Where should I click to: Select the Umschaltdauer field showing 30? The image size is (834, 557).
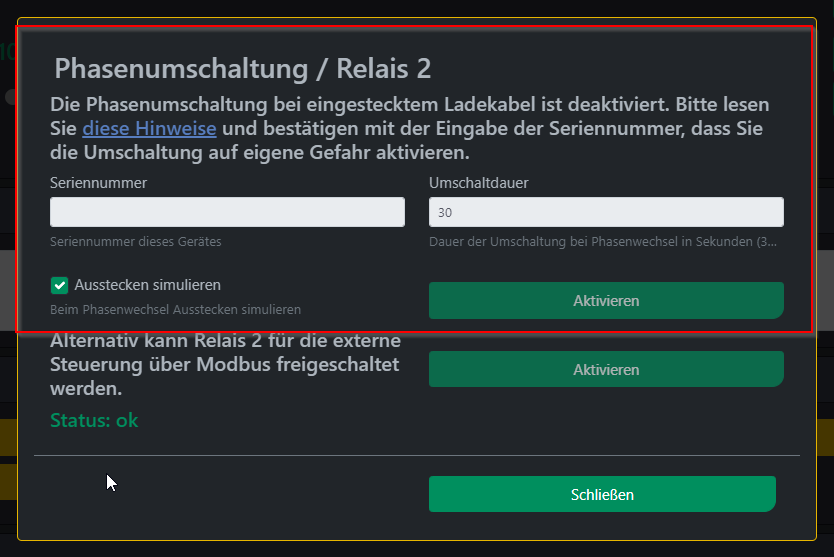coord(606,212)
